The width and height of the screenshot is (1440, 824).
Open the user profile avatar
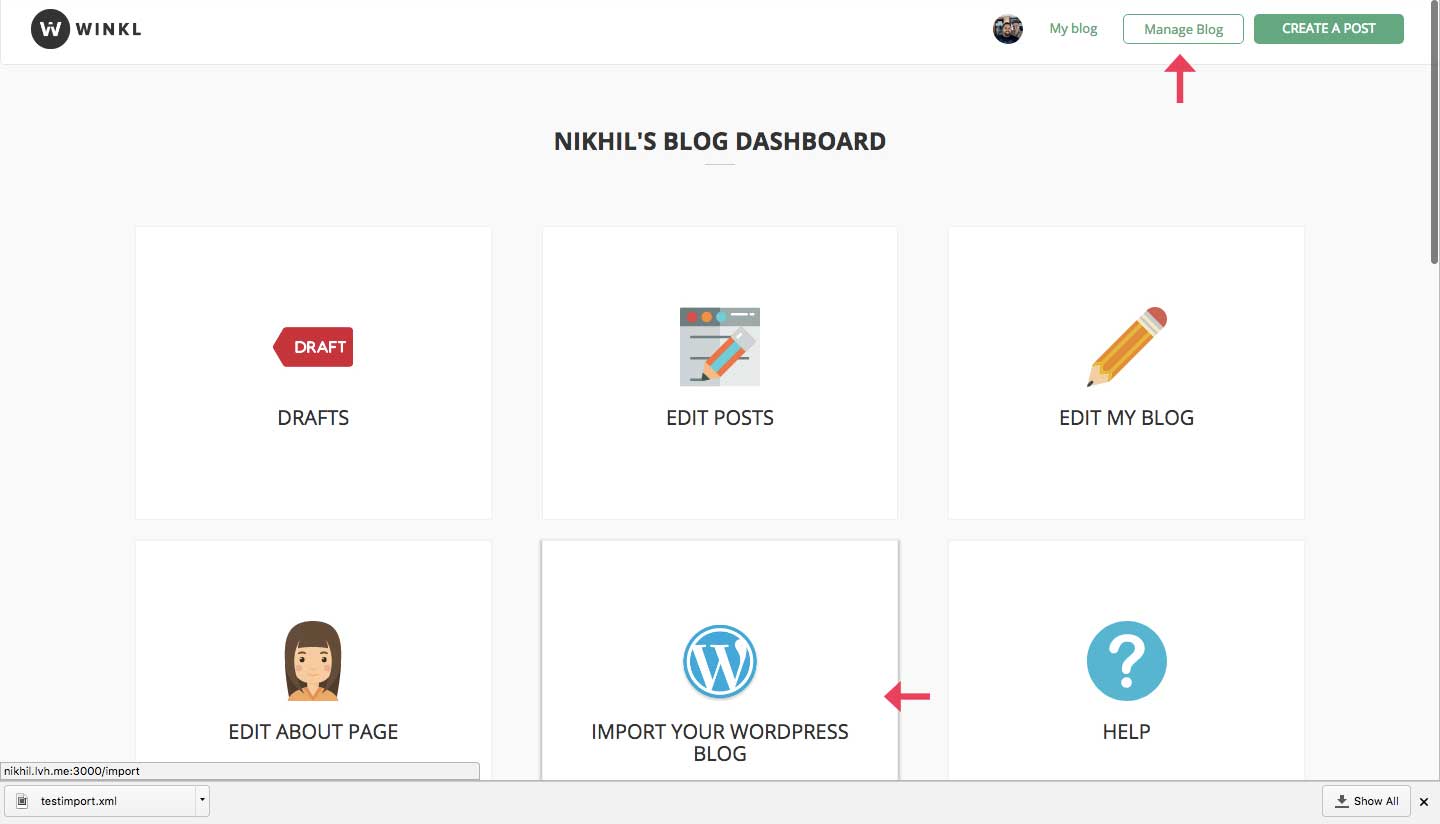[1007, 29]
